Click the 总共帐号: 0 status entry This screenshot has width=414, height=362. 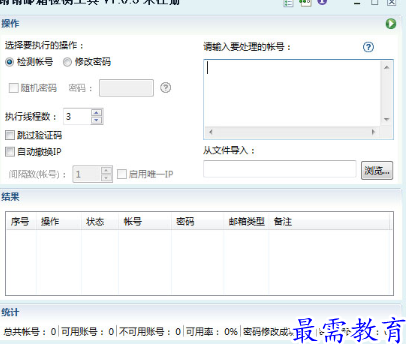(30, 332)
